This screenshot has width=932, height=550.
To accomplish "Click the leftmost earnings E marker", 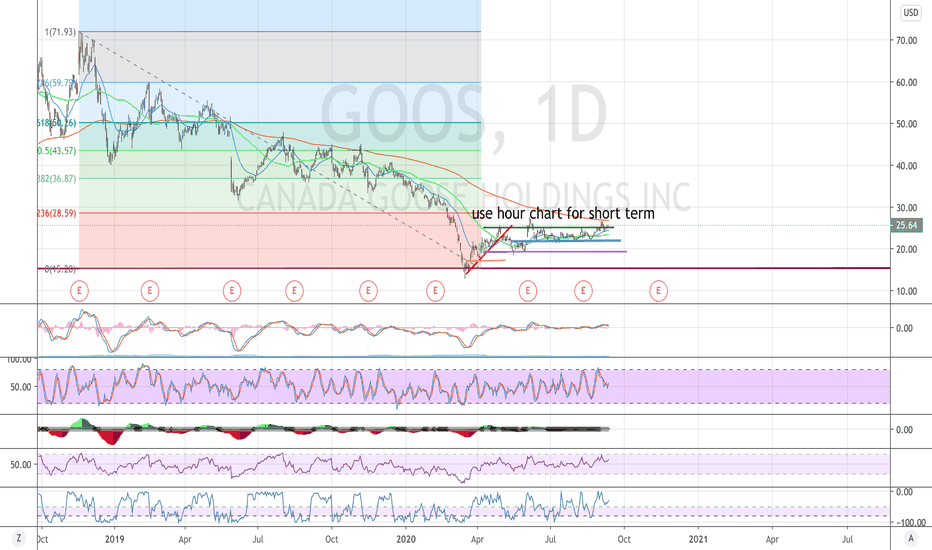I will coord(79,291).
